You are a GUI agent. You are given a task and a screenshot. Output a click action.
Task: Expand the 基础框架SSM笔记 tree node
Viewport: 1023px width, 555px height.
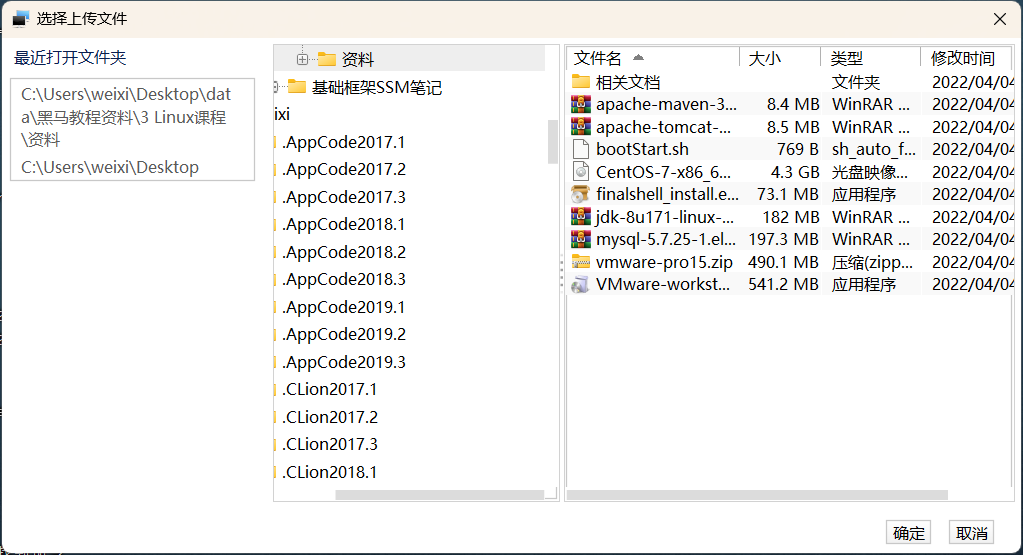pyautogui.click(x=277, y=86)
